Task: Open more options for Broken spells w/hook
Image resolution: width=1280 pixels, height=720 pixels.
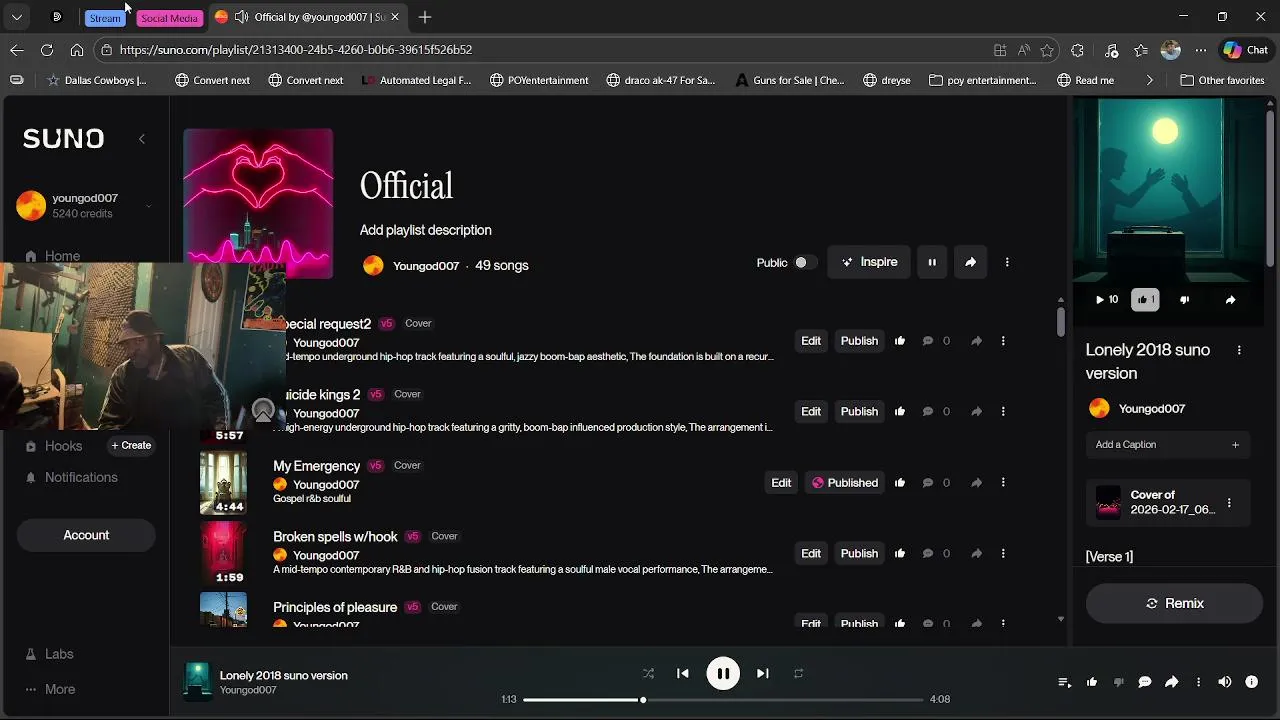Action: [x=1003, y=554]
